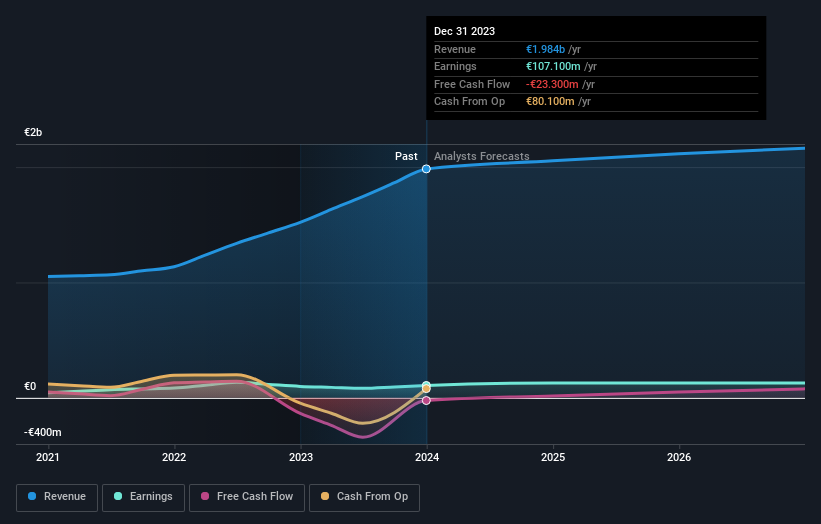Toggle the Cash From Op legend series

(364, 497)
